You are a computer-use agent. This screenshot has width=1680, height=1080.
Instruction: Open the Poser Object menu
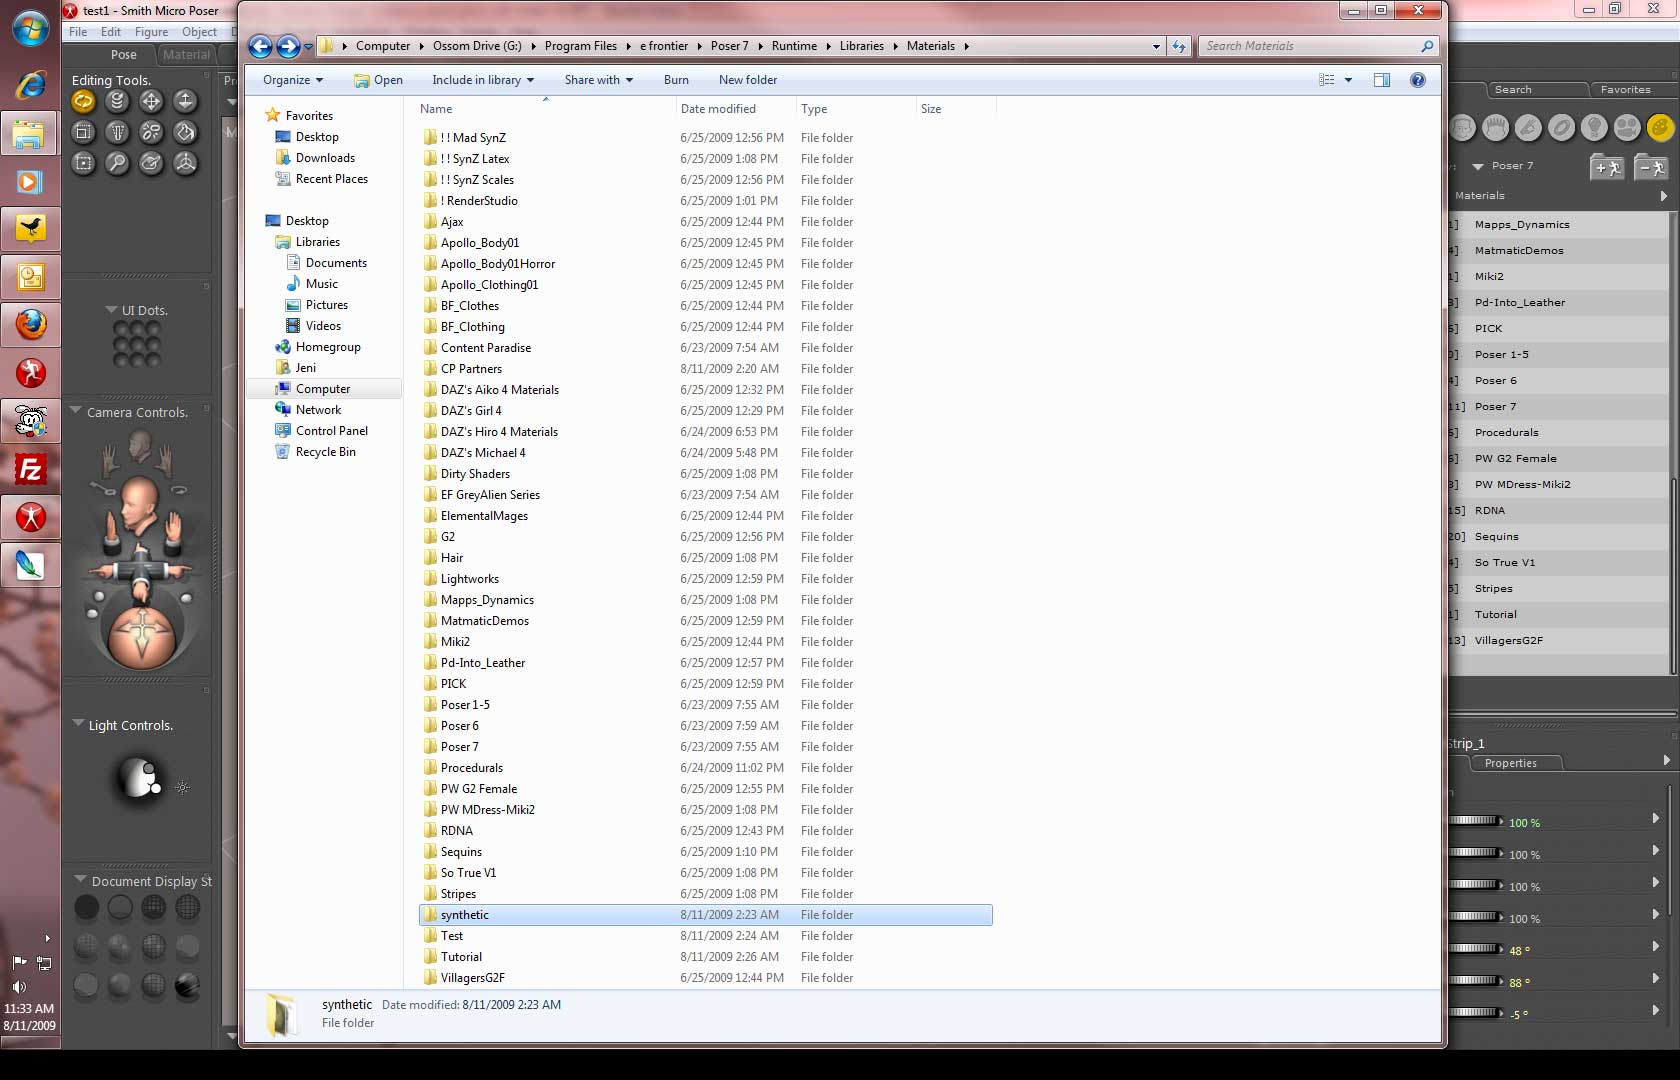(x=200, y=32)
